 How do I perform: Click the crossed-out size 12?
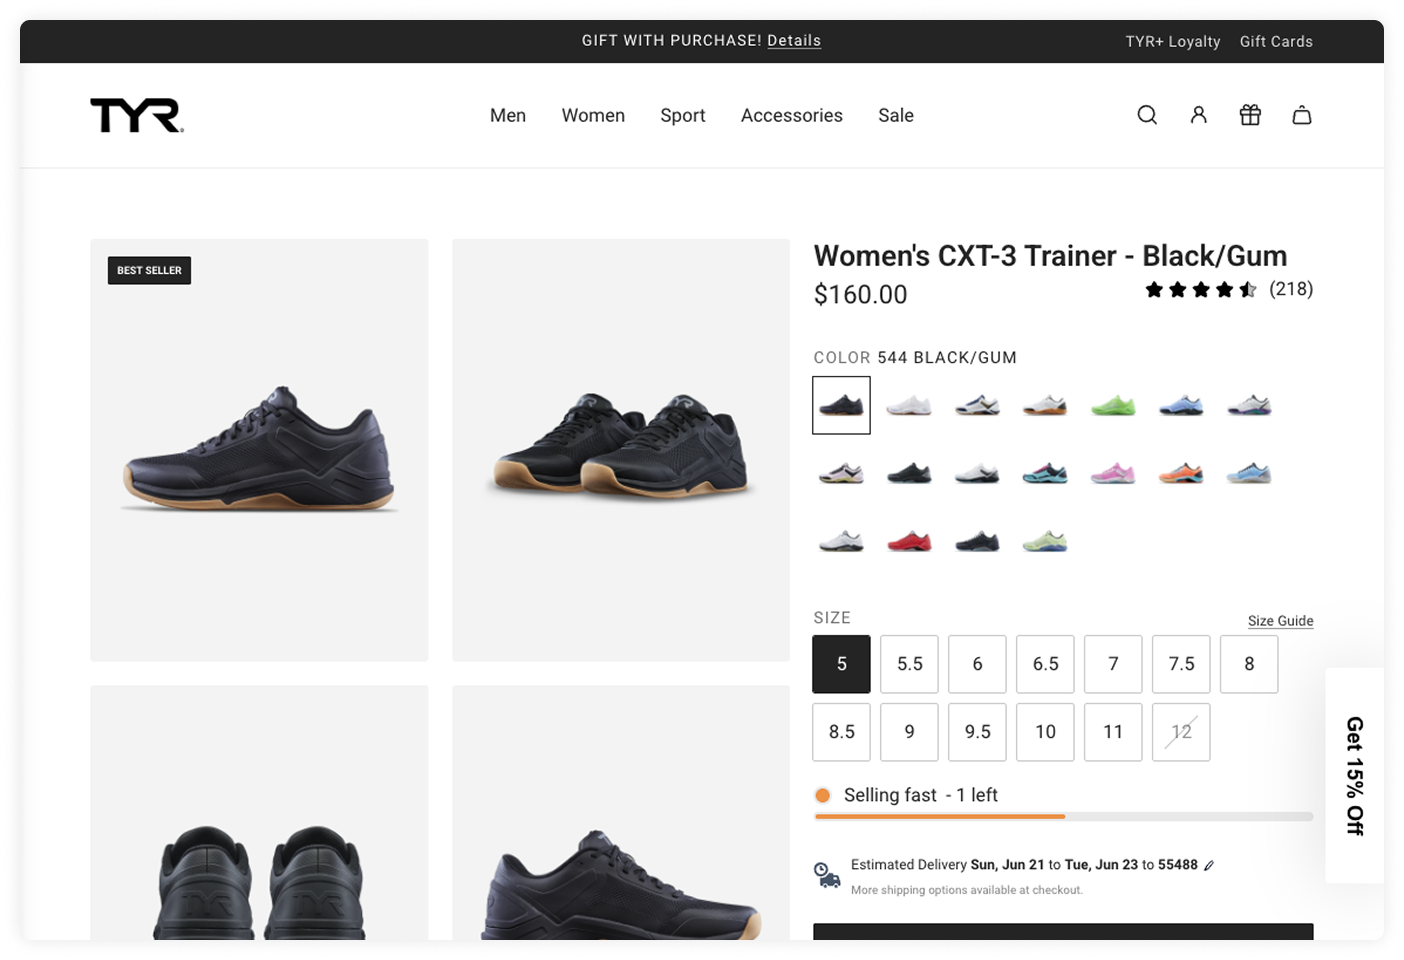click(1181, 732)
